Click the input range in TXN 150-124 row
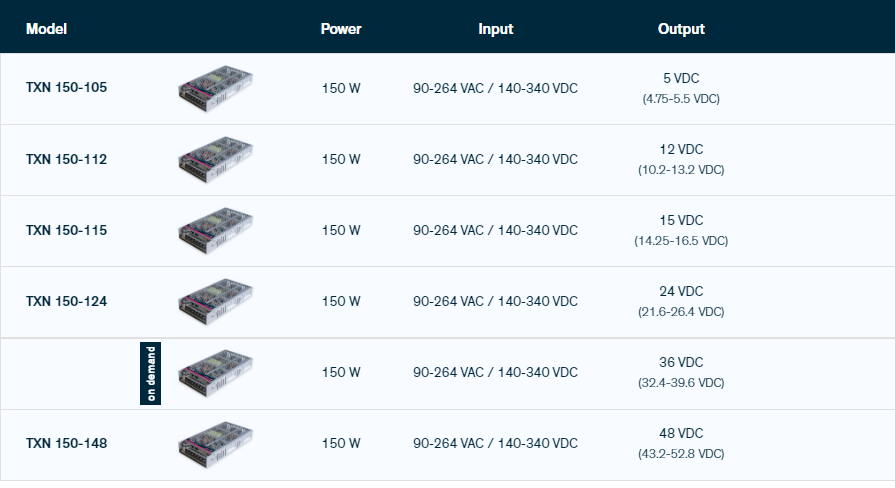The image size is (895, 488). [495, 301]
